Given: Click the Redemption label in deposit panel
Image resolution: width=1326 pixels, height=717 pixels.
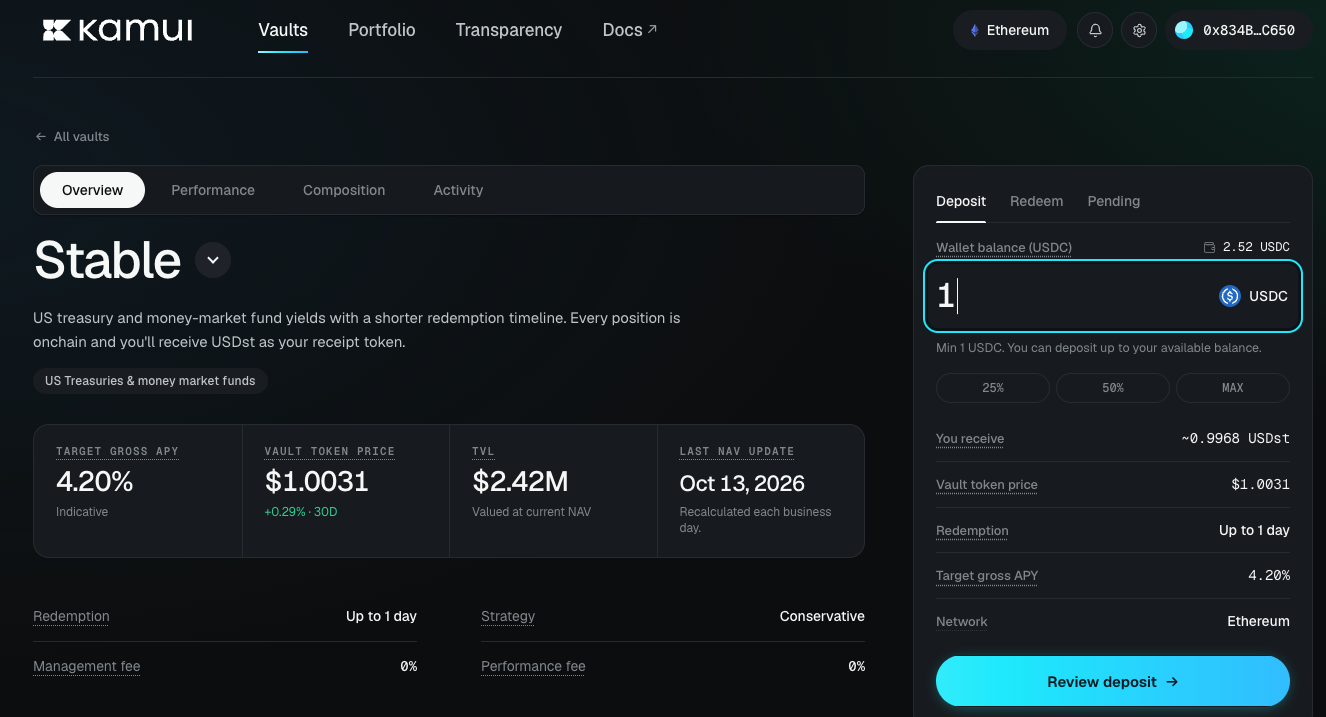Looking at the screenshot, I should tap(972, 530).
